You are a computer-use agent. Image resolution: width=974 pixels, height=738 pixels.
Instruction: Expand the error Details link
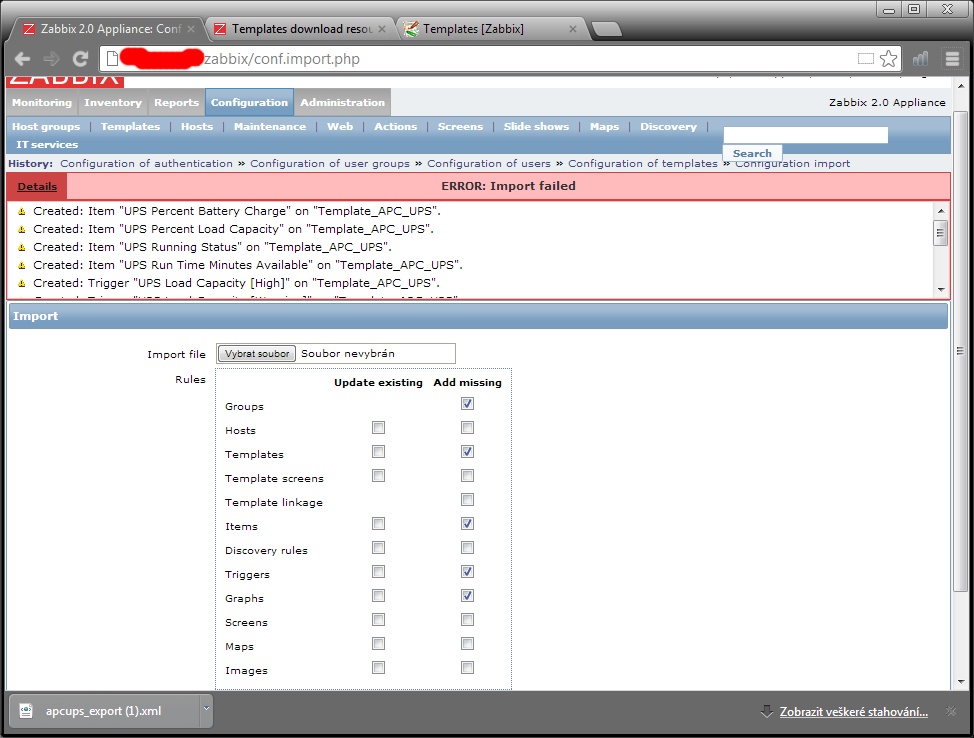[37, 186]
